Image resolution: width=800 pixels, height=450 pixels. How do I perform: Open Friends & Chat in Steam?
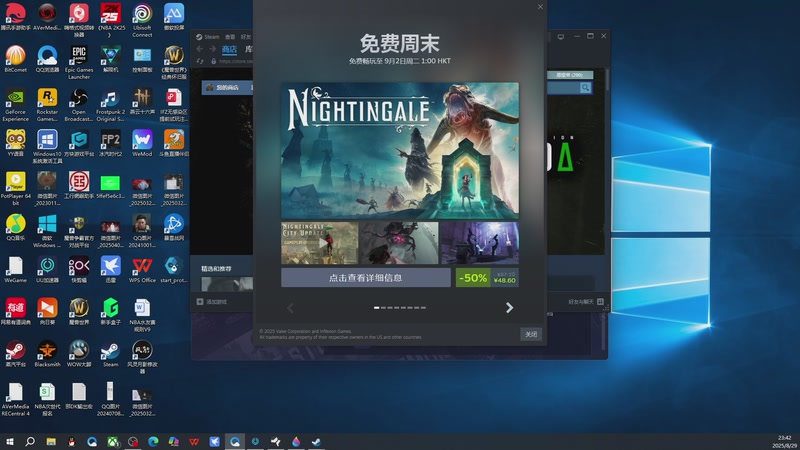point(586,302)
